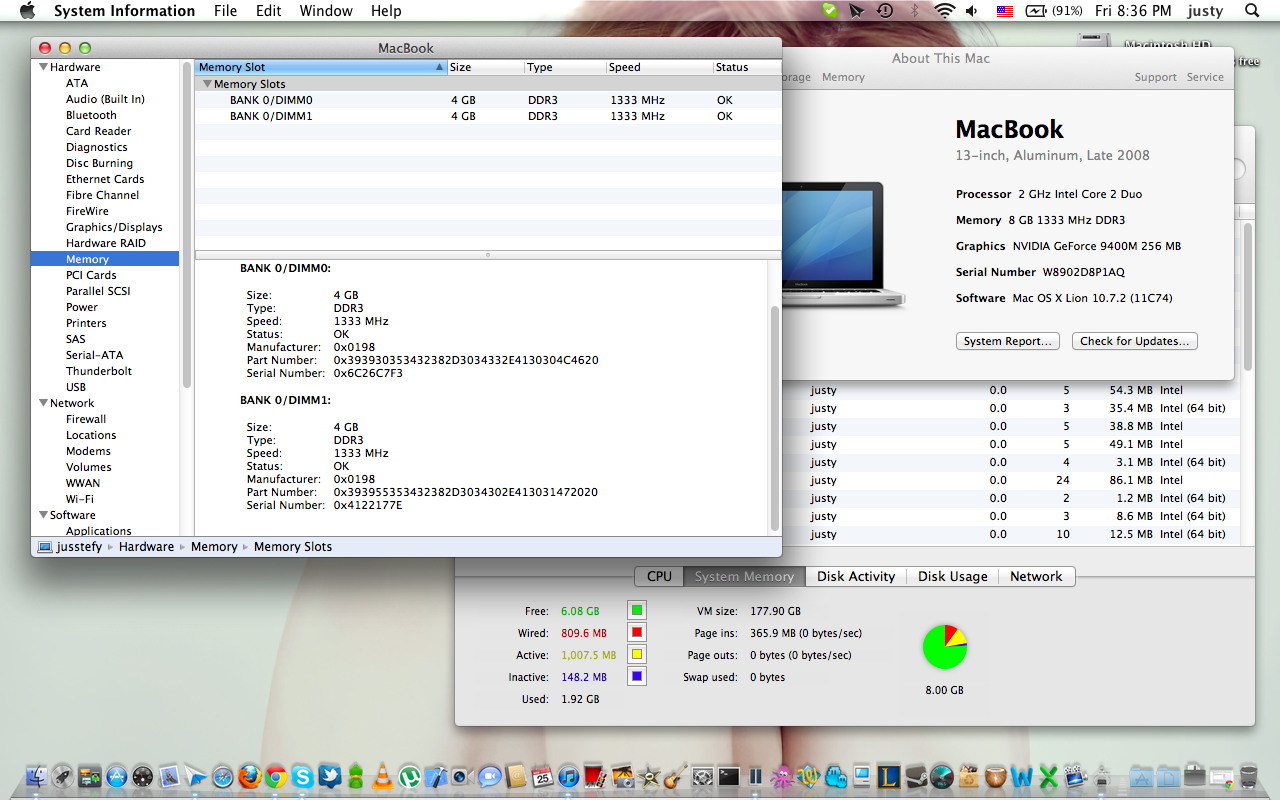1280x800 pixels.
Task: Collapse the Memory Slots disclosure triangle
Action: click(206, 84)
